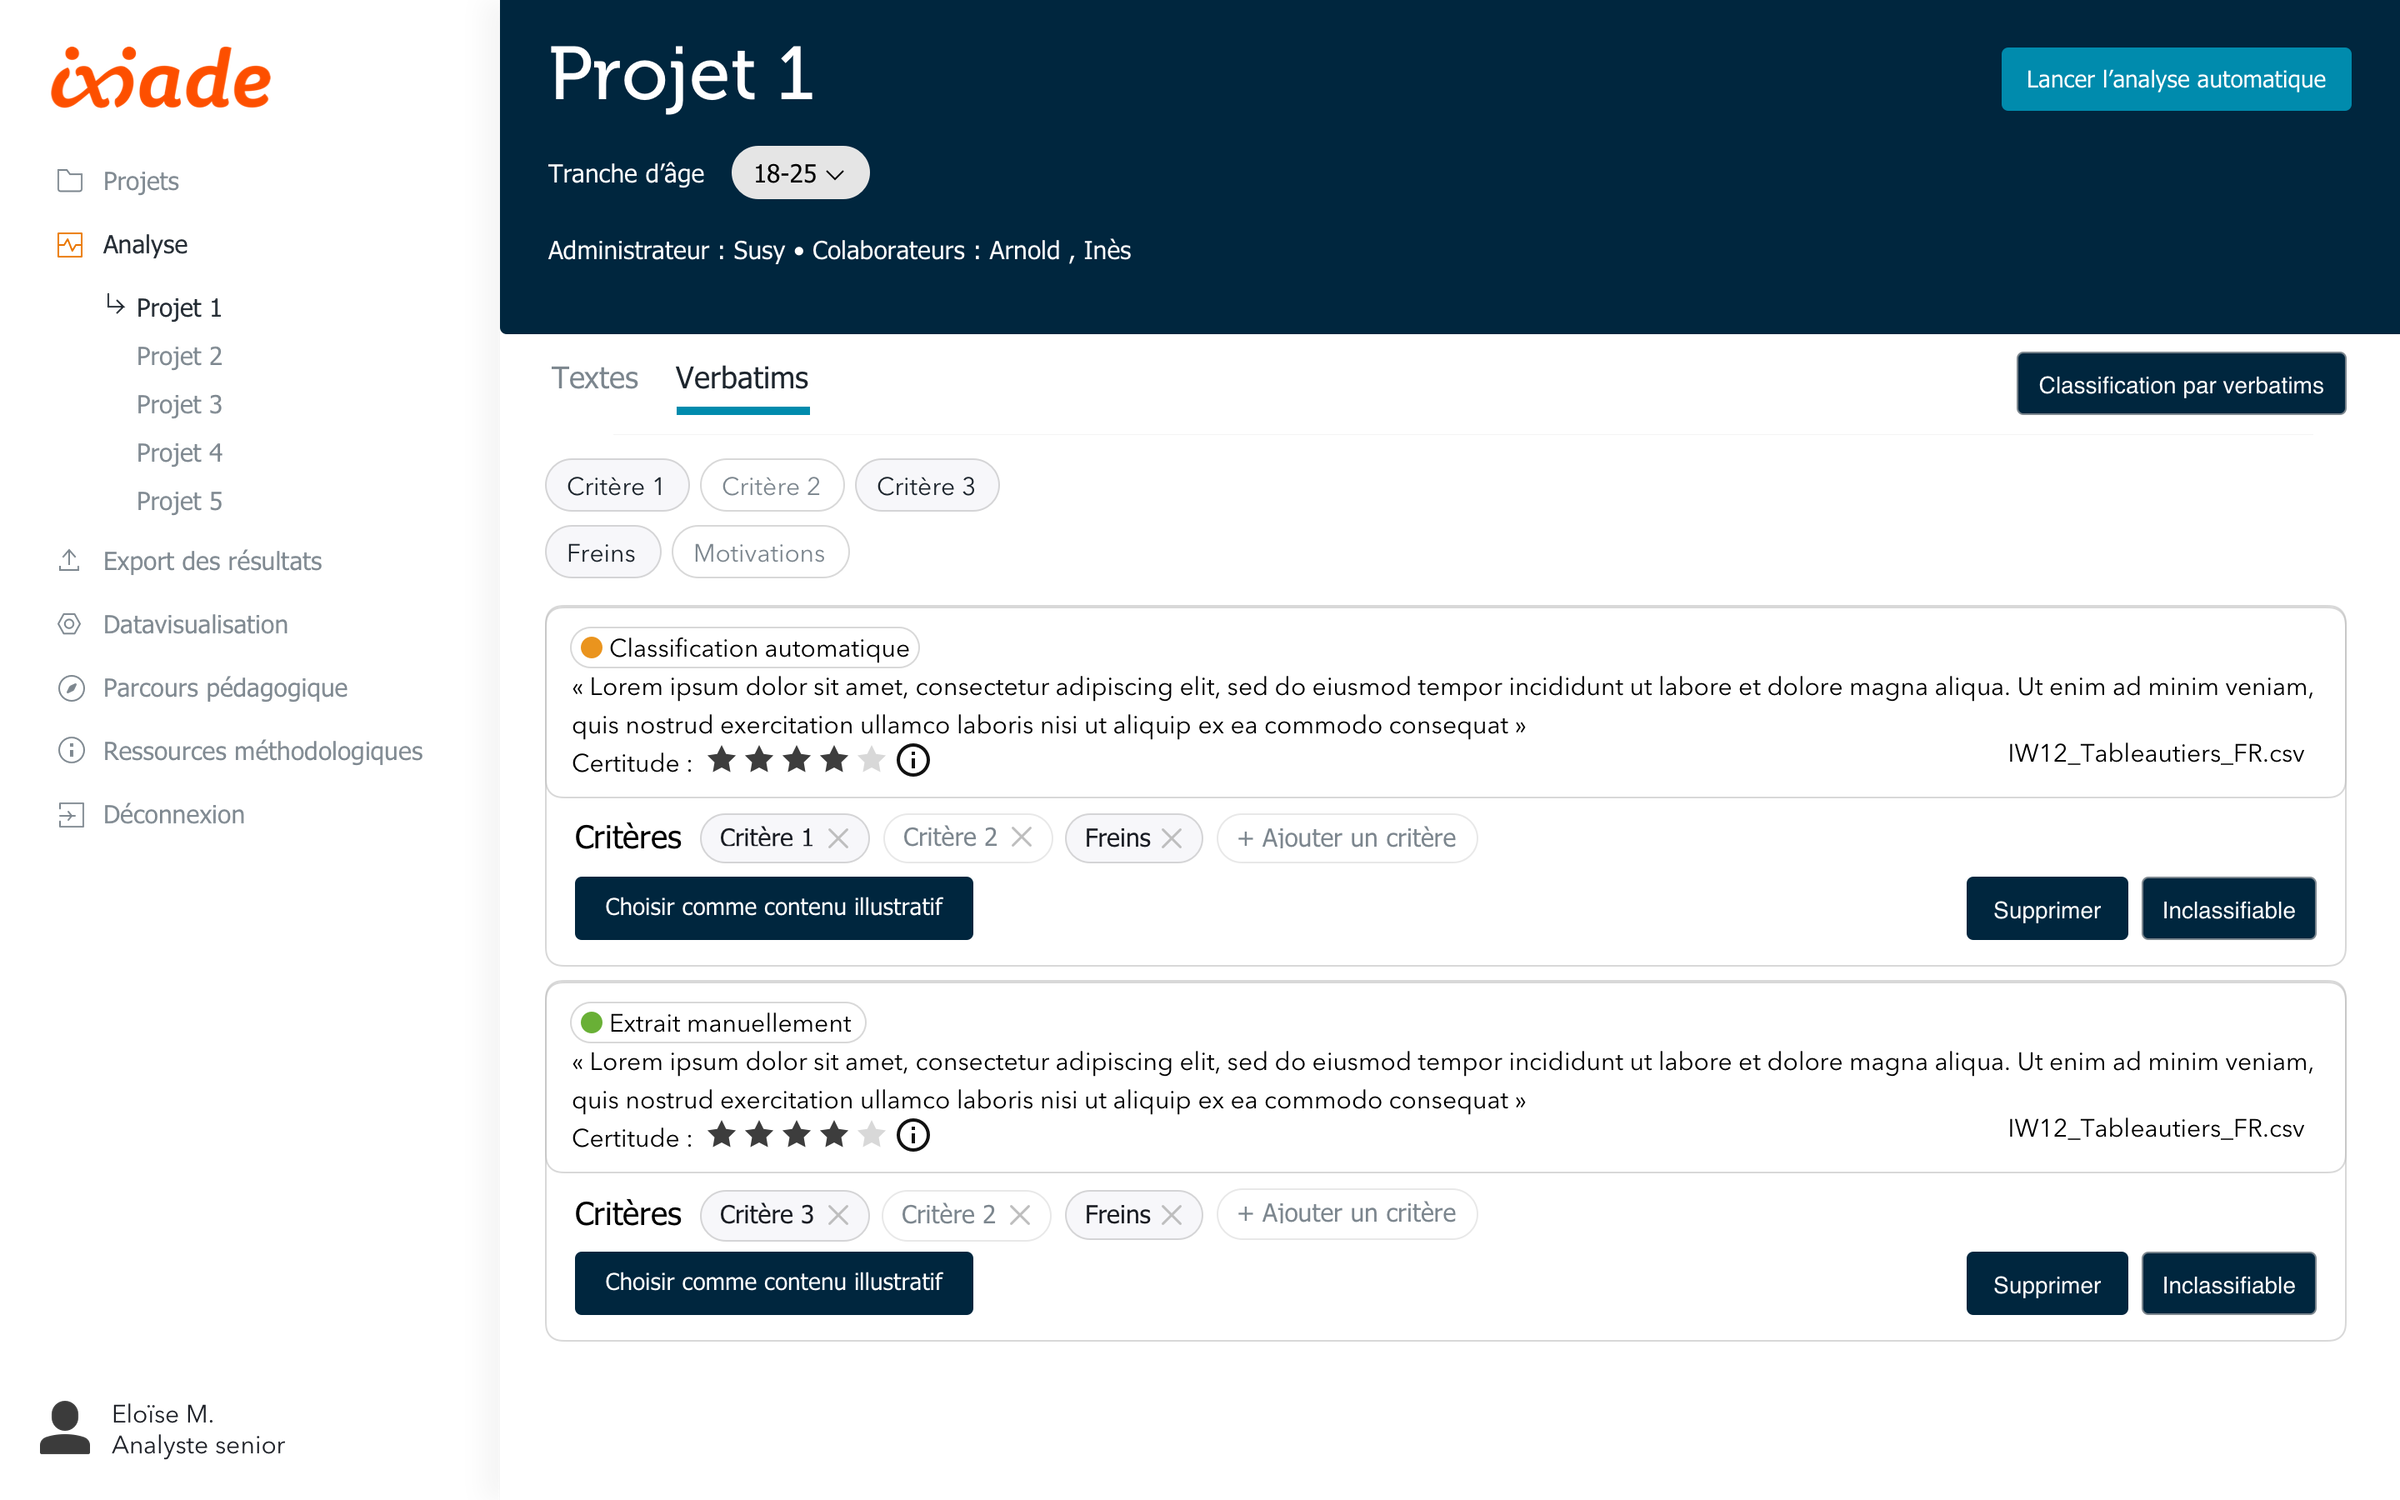Click the Parcours pédagogique compass icon
The height and width of the screenshot is (1500, 2400).
click(x=71, y=688)
